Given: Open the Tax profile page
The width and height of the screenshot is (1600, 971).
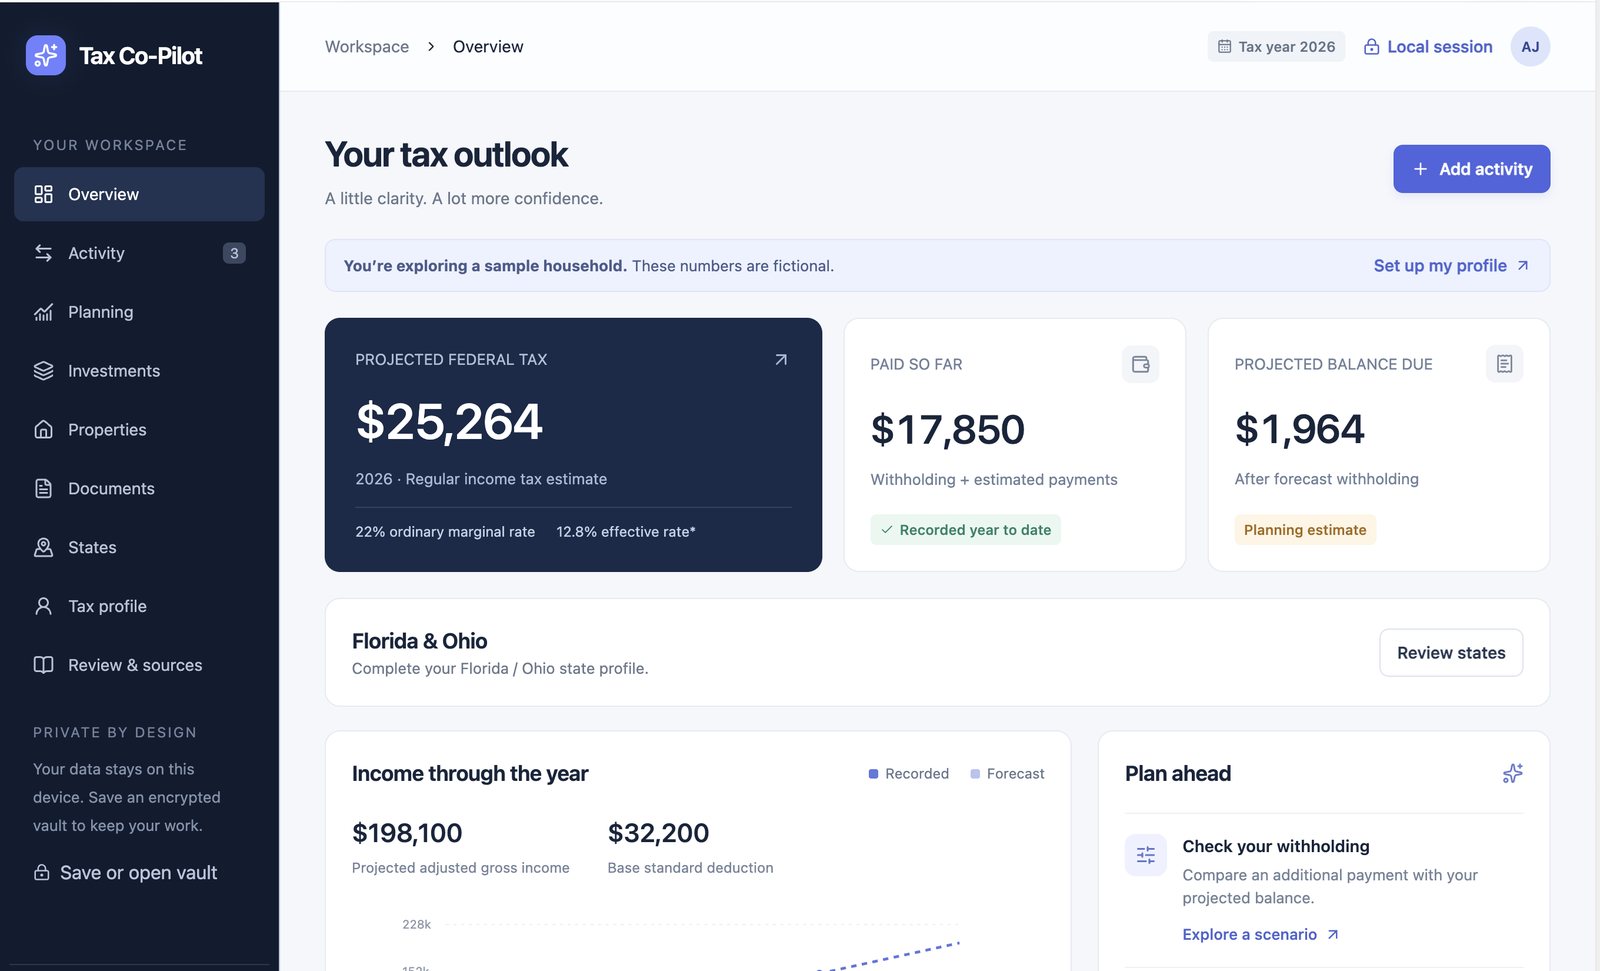Looking at the screenshot, I should 139,606.
